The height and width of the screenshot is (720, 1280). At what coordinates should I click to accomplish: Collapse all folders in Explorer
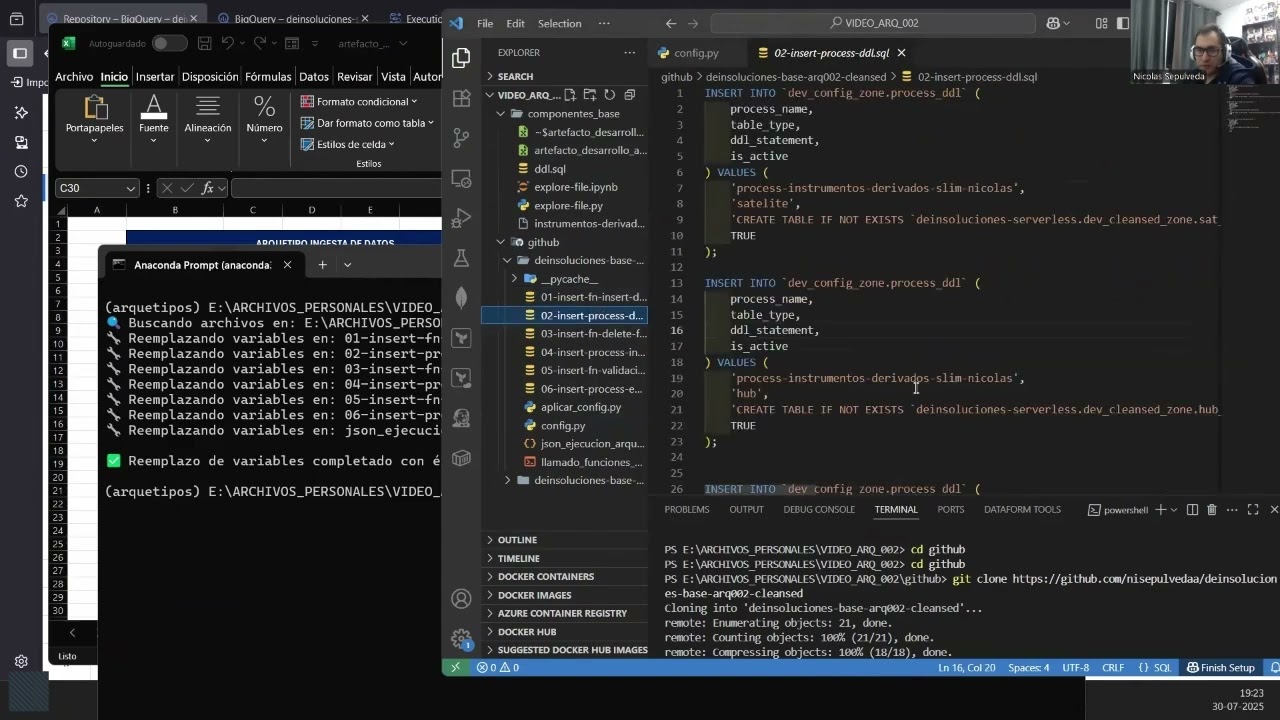629,95
